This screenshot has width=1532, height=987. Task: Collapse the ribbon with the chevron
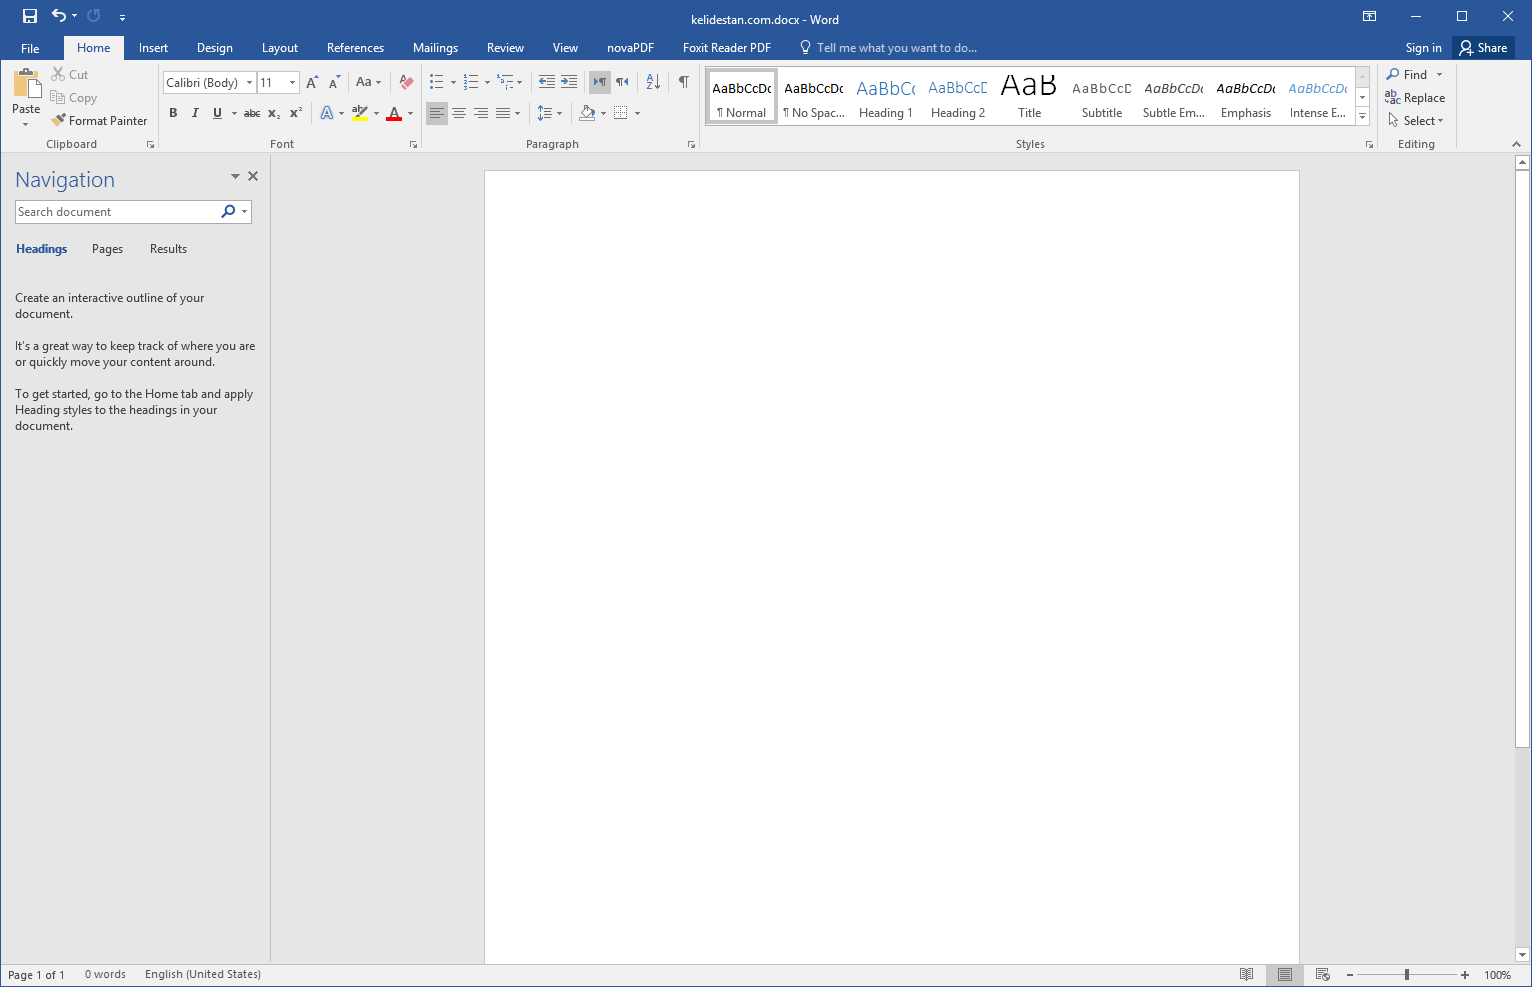[1516, 144]
